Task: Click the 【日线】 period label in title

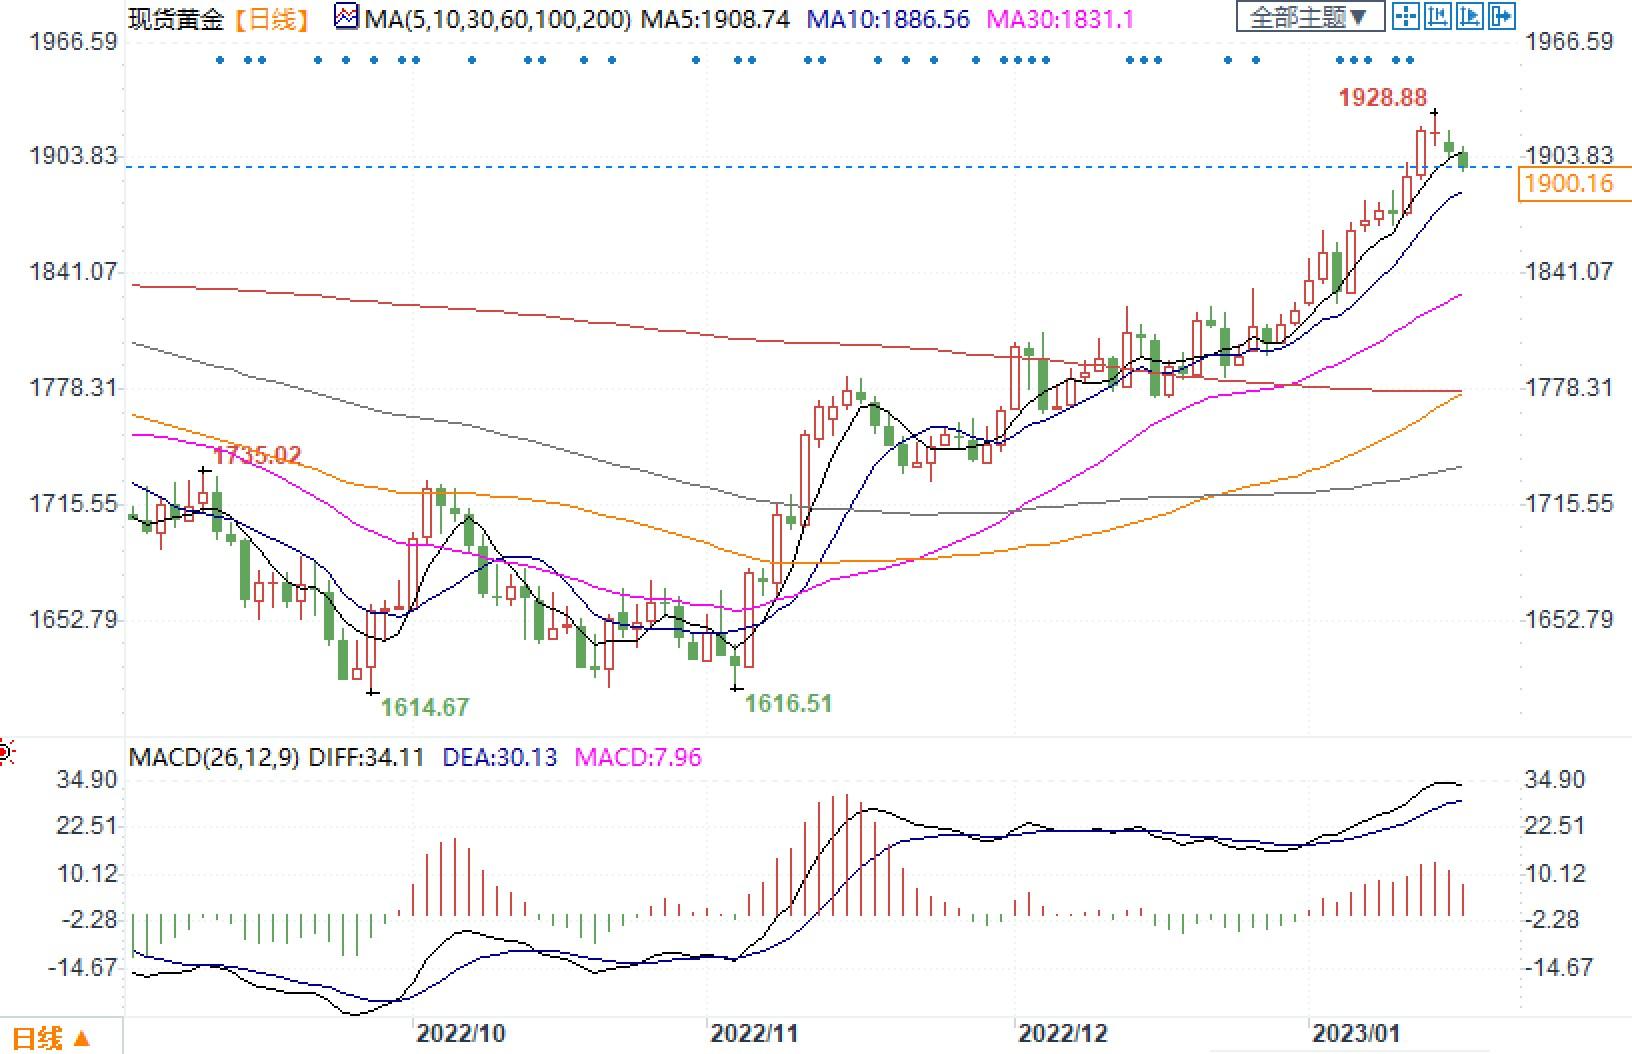Action: point(271,18)
